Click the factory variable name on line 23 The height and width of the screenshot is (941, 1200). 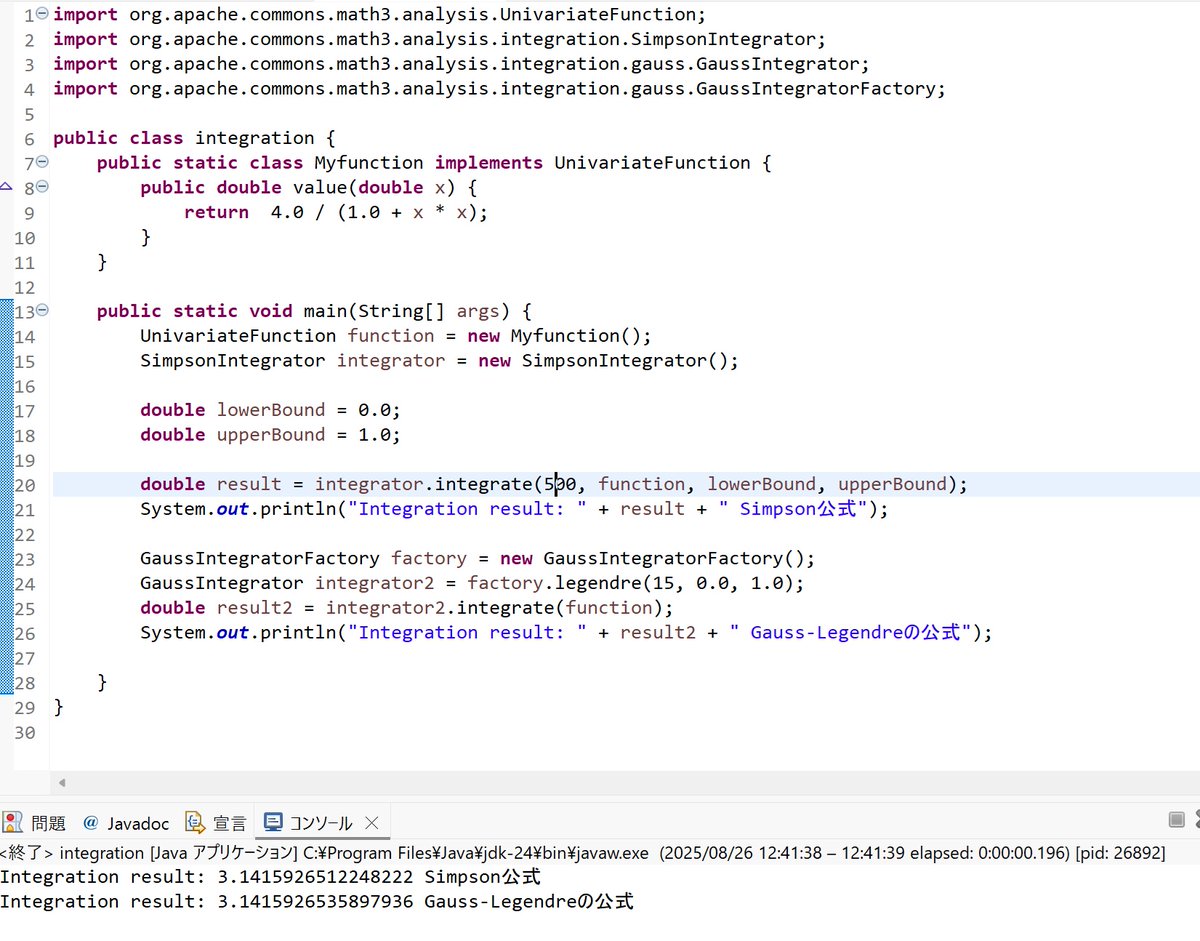[x=429, y=558]
